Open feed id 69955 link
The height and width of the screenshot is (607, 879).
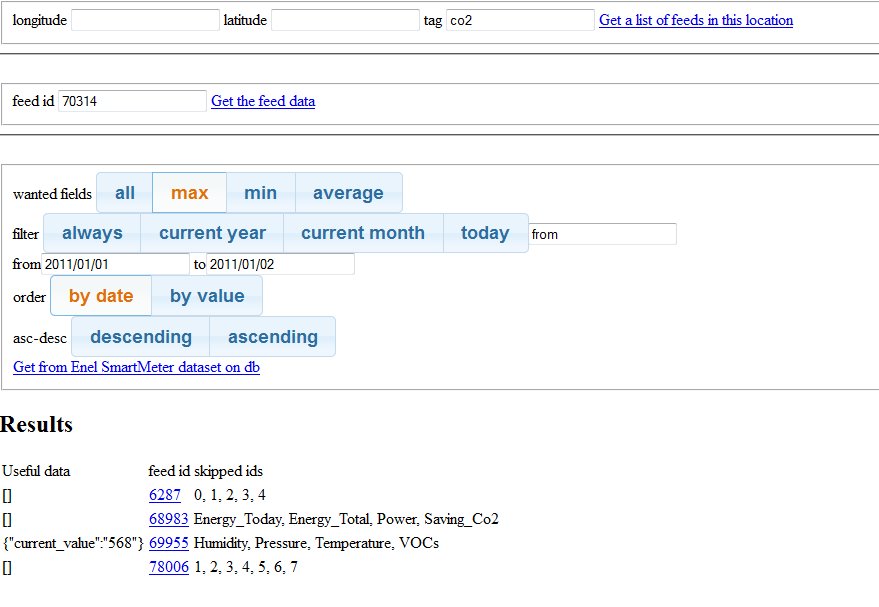click(x=168, y=543)
